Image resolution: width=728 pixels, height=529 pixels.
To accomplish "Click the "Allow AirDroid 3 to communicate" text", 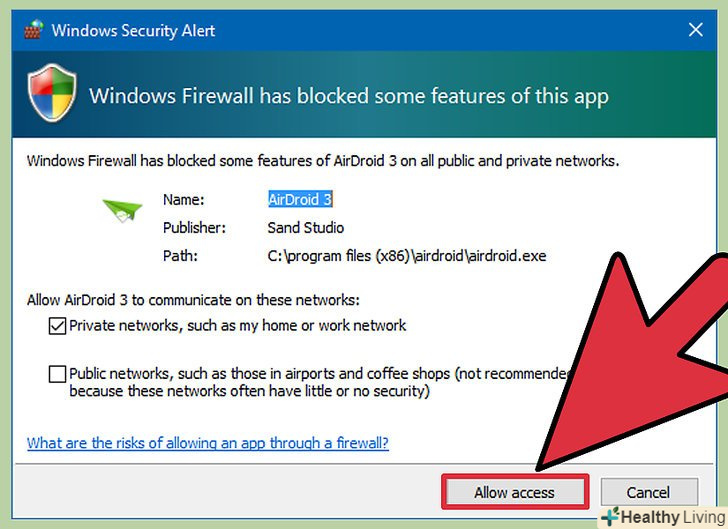I will coord(193,300).
